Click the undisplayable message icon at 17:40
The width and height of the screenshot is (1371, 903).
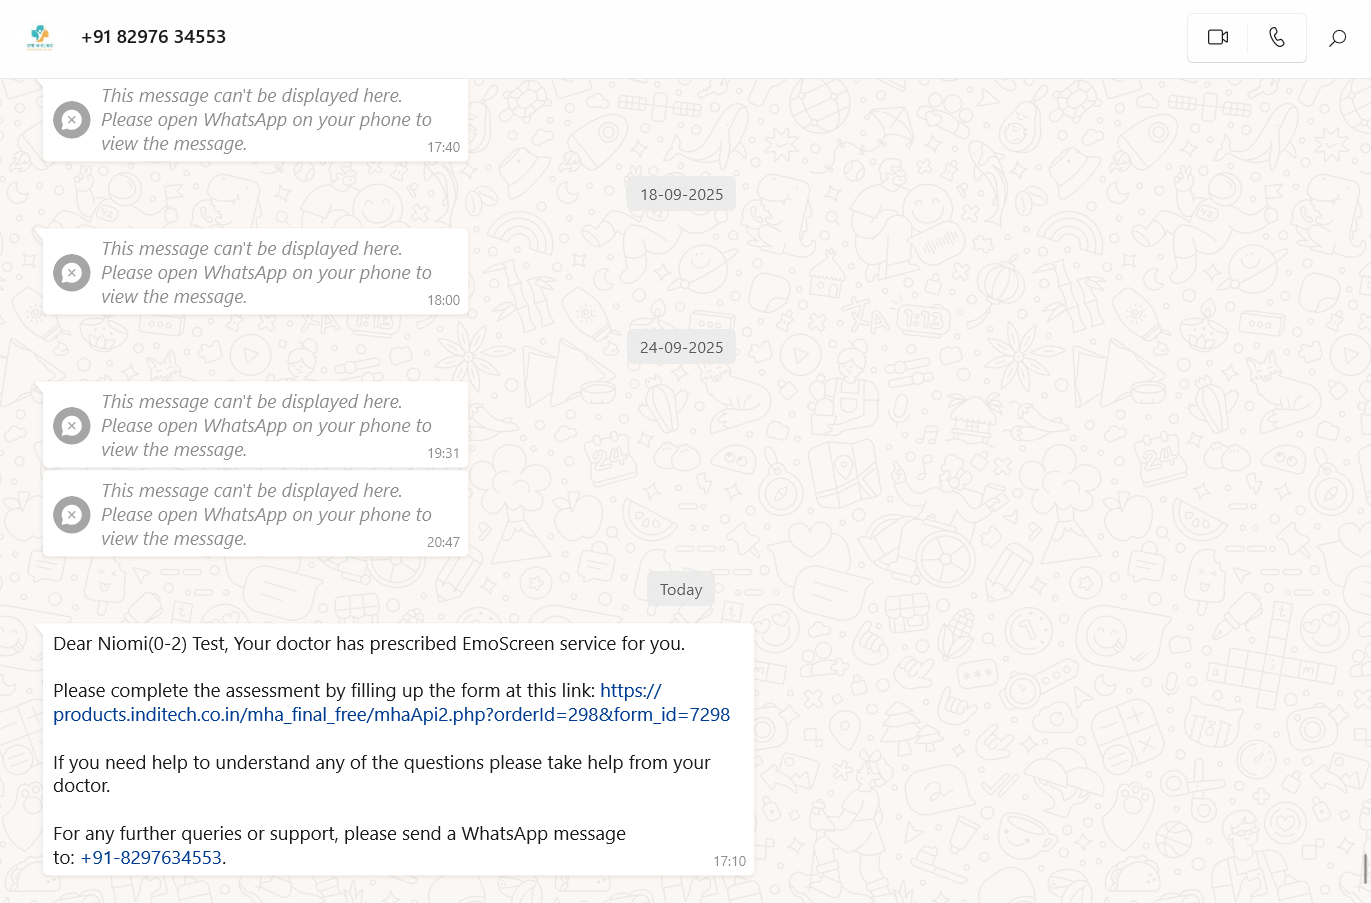(x=72, y=120)
